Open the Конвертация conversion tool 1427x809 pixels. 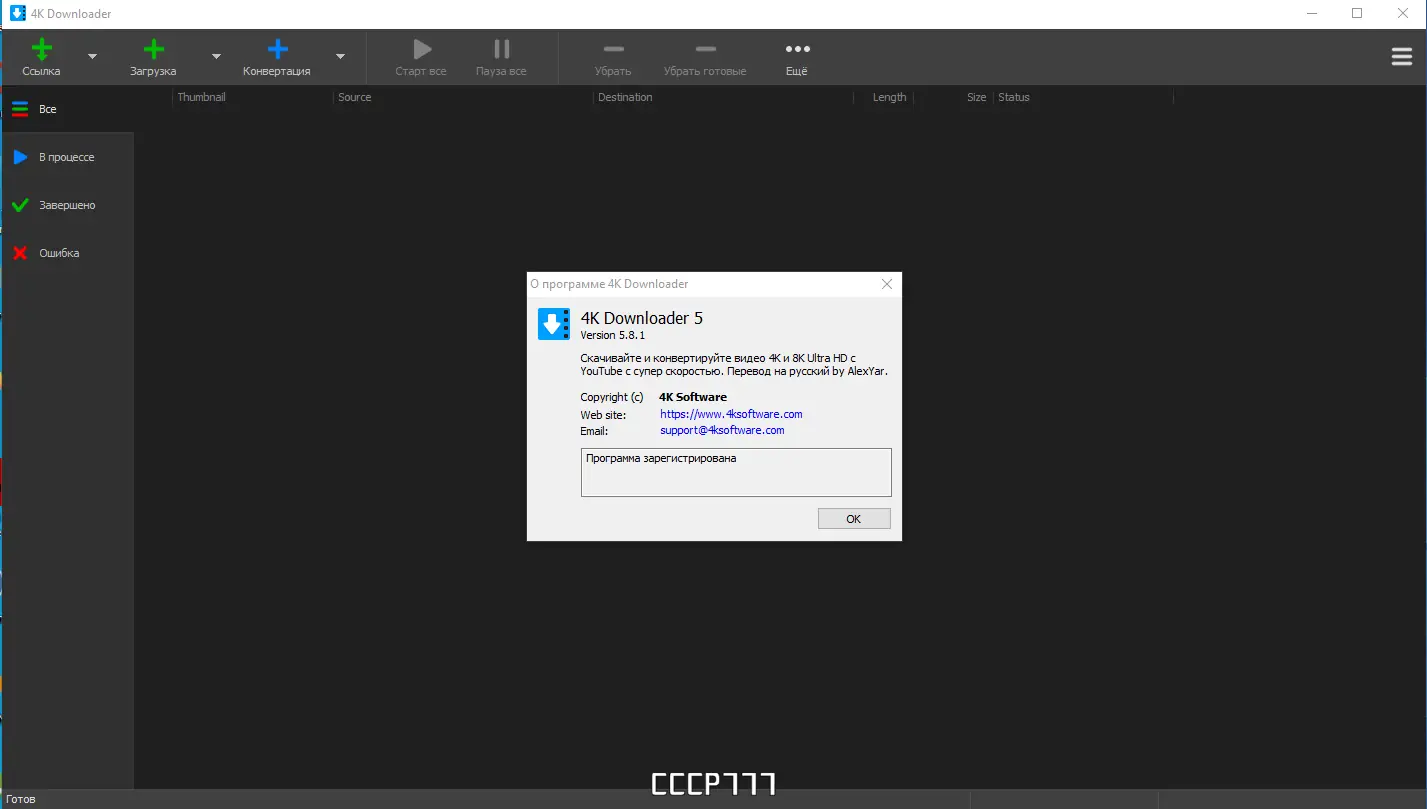coord(276,56)
